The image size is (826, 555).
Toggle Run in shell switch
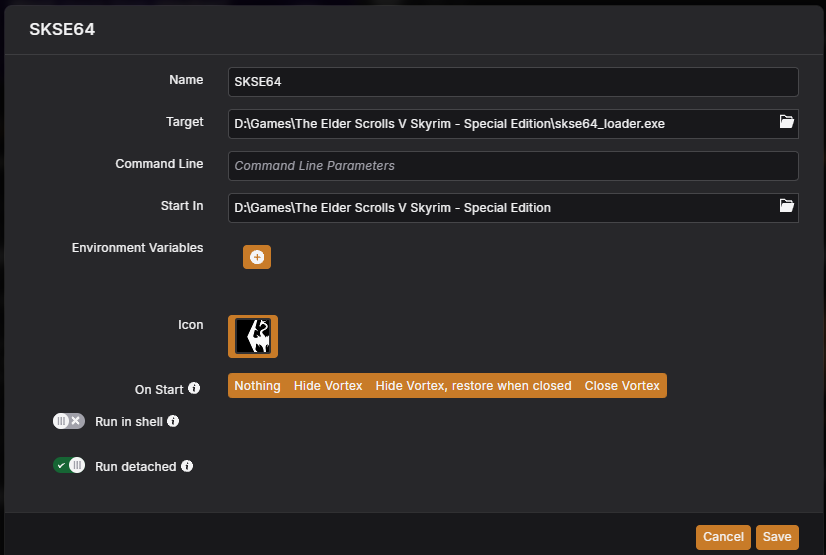(68, 421)
